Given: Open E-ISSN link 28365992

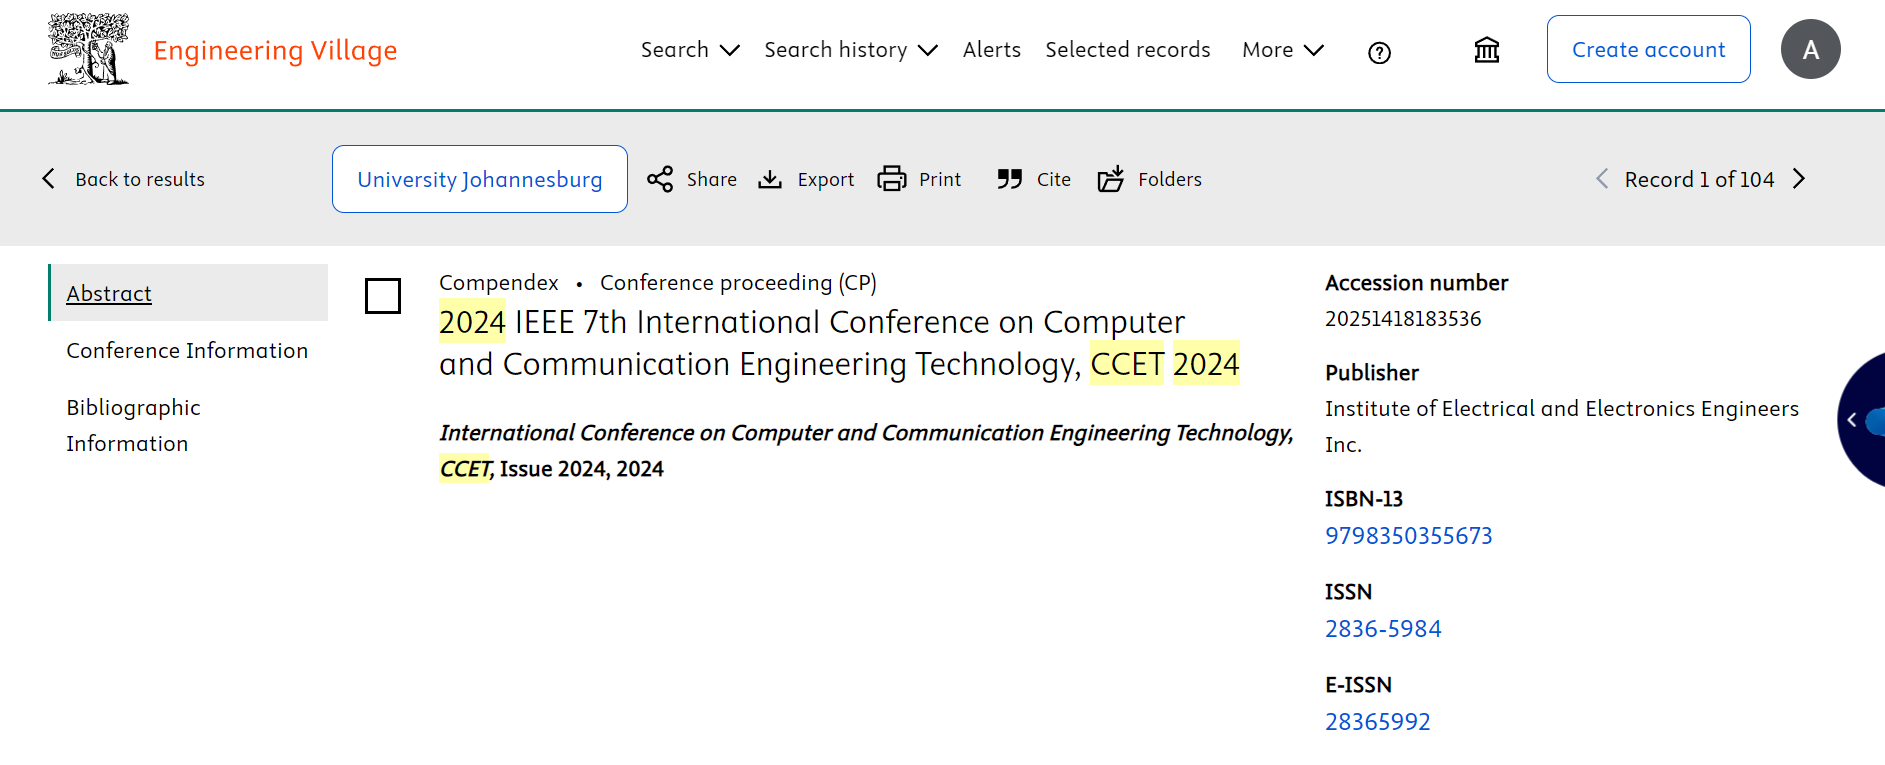Looking at the screenshot, I should [1378, 722].
